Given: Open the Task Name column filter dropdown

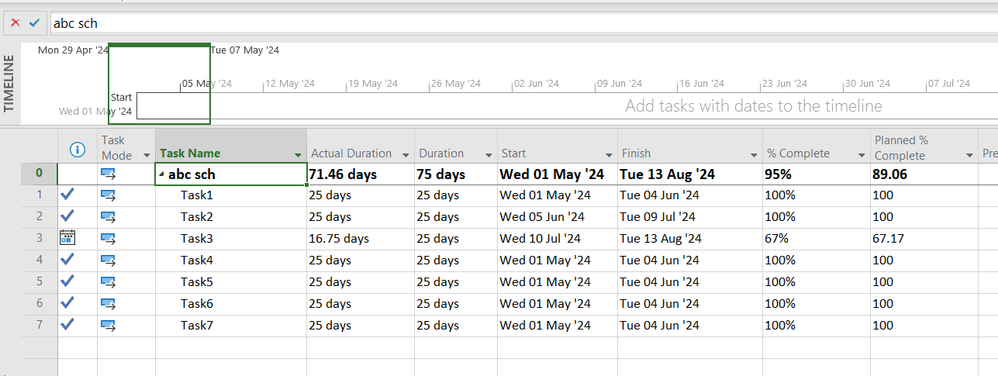Looking at the screenshot, I should tap(299, 155).
